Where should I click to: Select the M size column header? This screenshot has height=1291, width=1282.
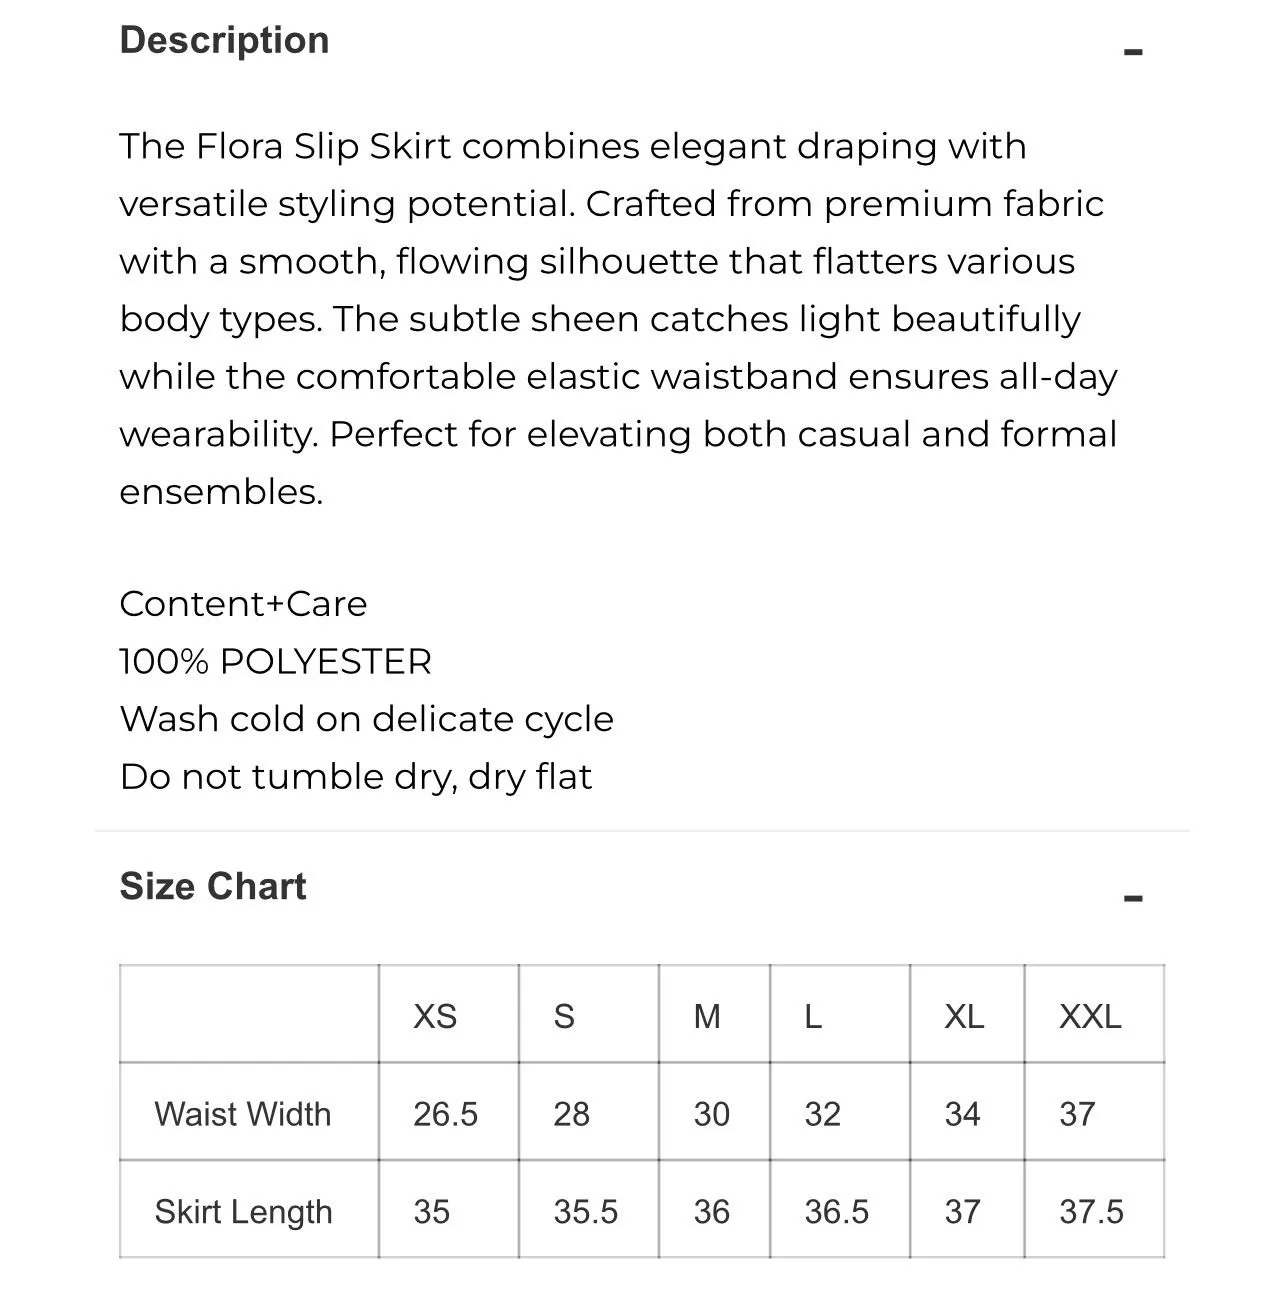click(x=707, y=1016)
